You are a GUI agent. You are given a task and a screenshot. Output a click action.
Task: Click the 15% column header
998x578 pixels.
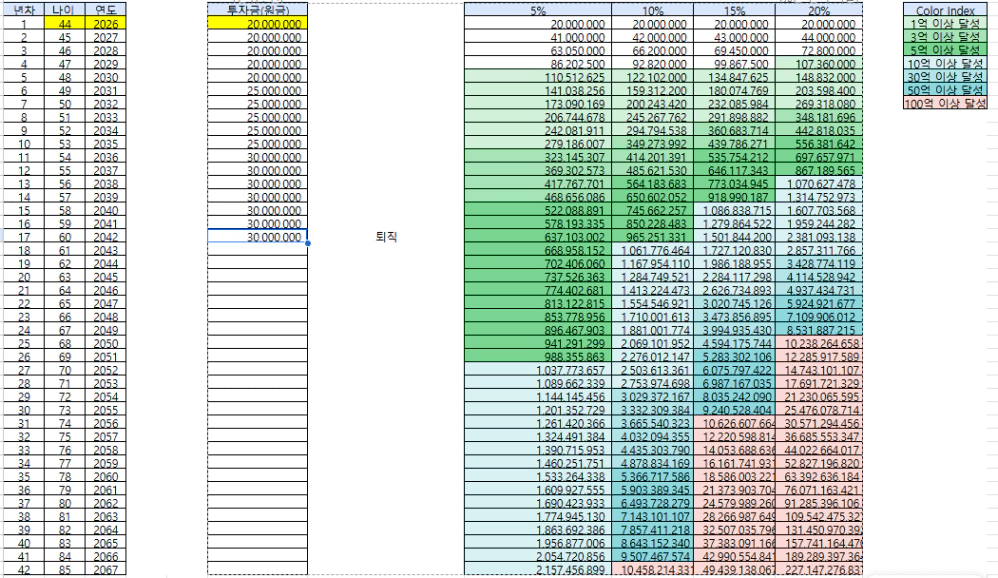(734, 10)
